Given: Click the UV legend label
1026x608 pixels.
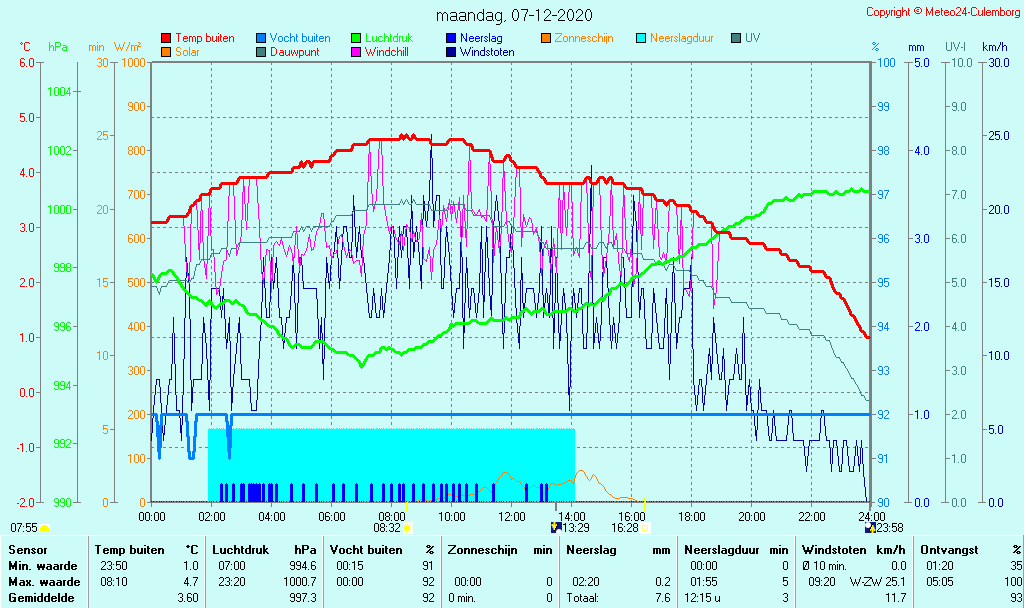Looking at the screenshot, I should tap(754, 38).
